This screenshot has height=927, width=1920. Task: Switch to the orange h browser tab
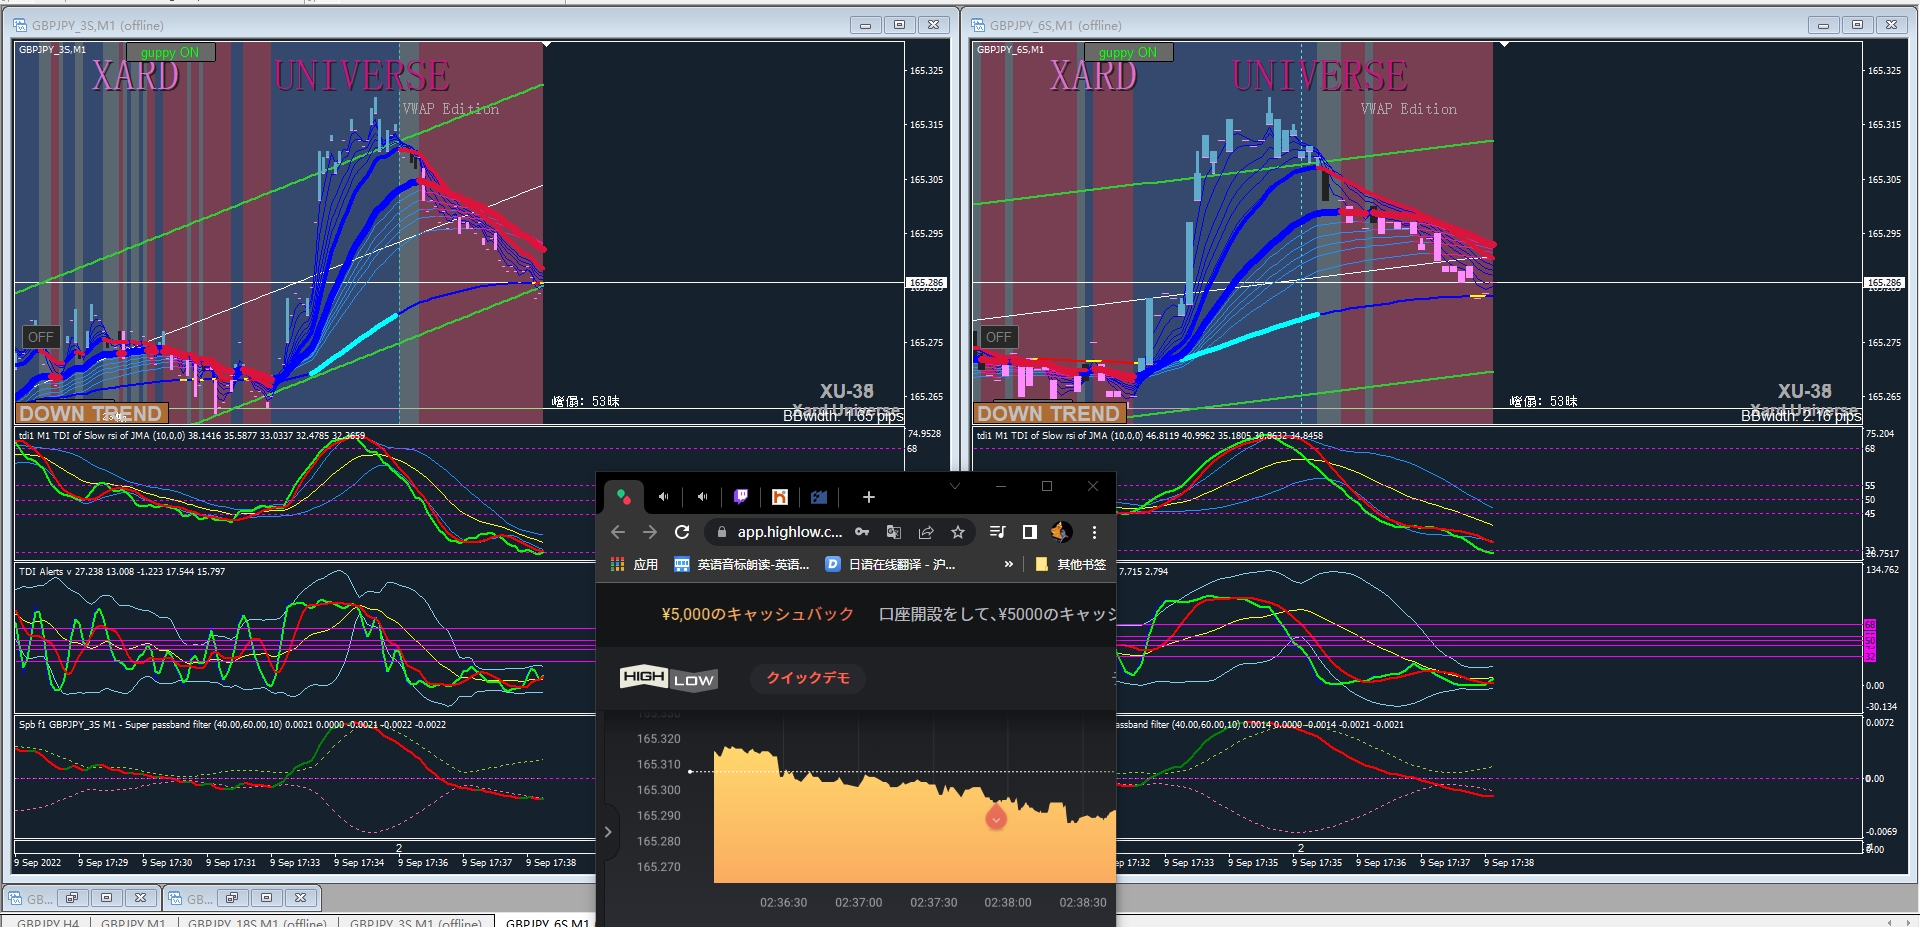tap(780, 497)
